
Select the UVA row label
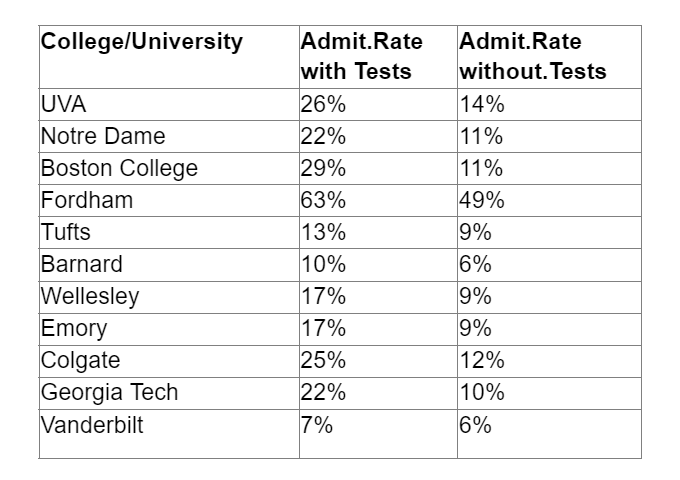pyautogui.click(x=65, y=104)
